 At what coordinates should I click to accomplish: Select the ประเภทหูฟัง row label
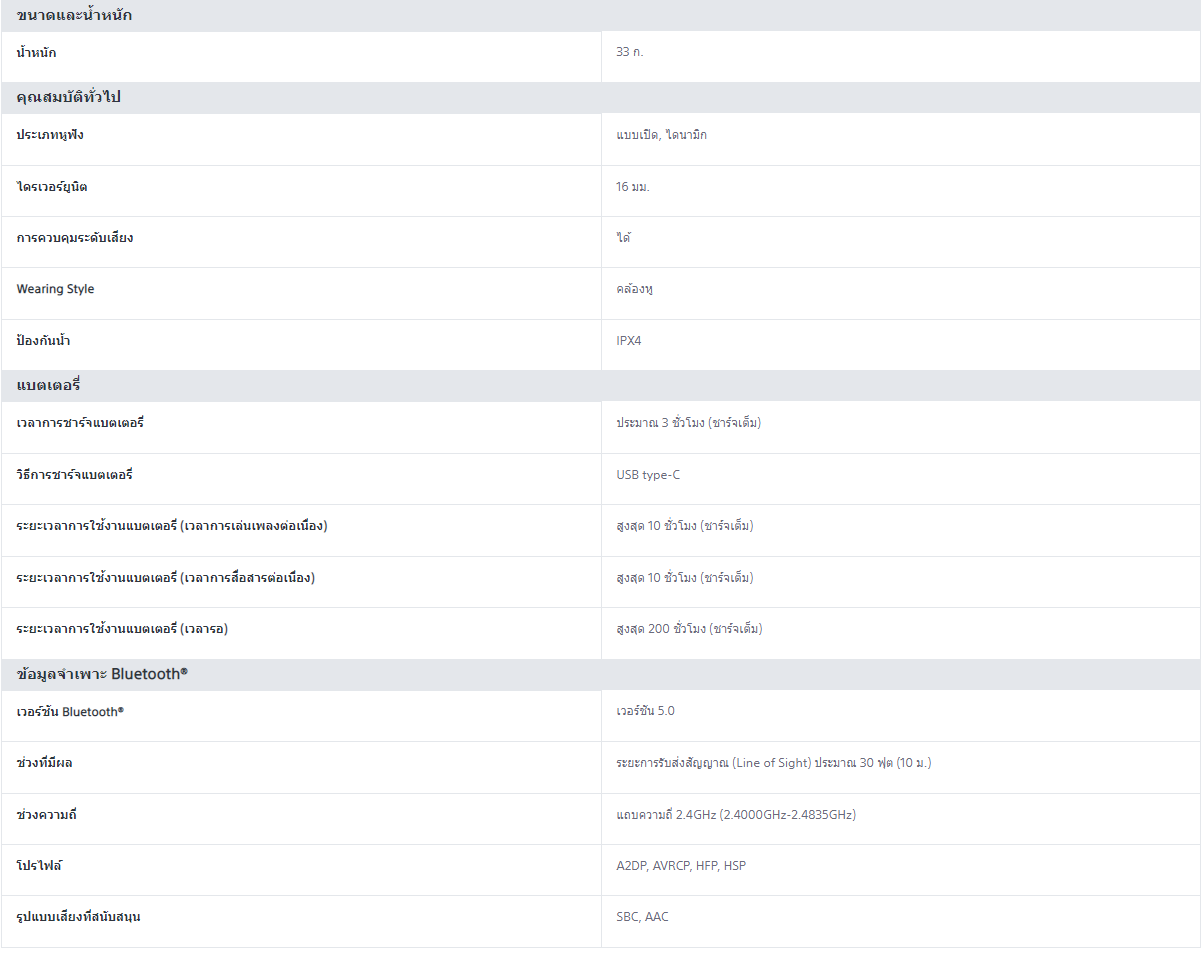click(50, 134)
